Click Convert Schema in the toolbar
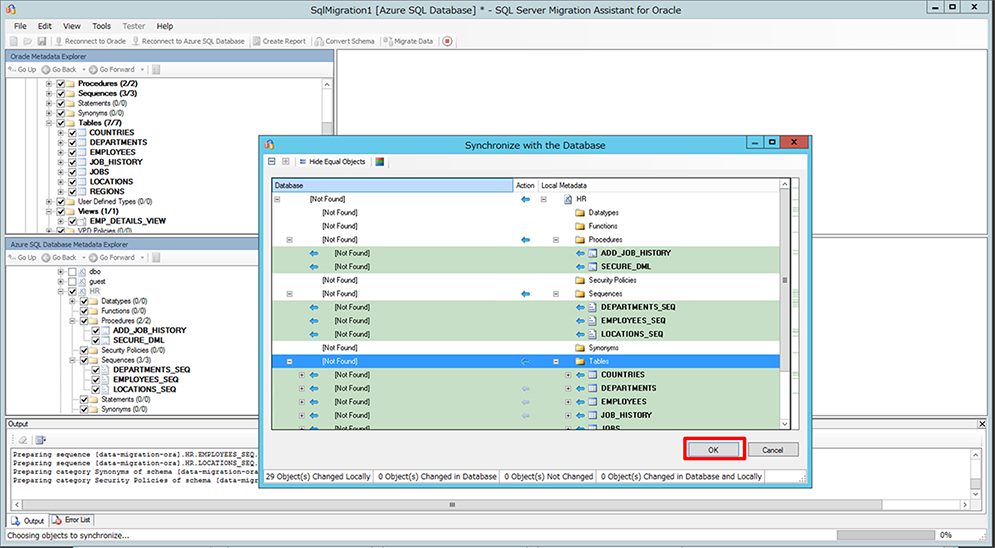Screen dimensions: 995x548 (x=345, y=41)
